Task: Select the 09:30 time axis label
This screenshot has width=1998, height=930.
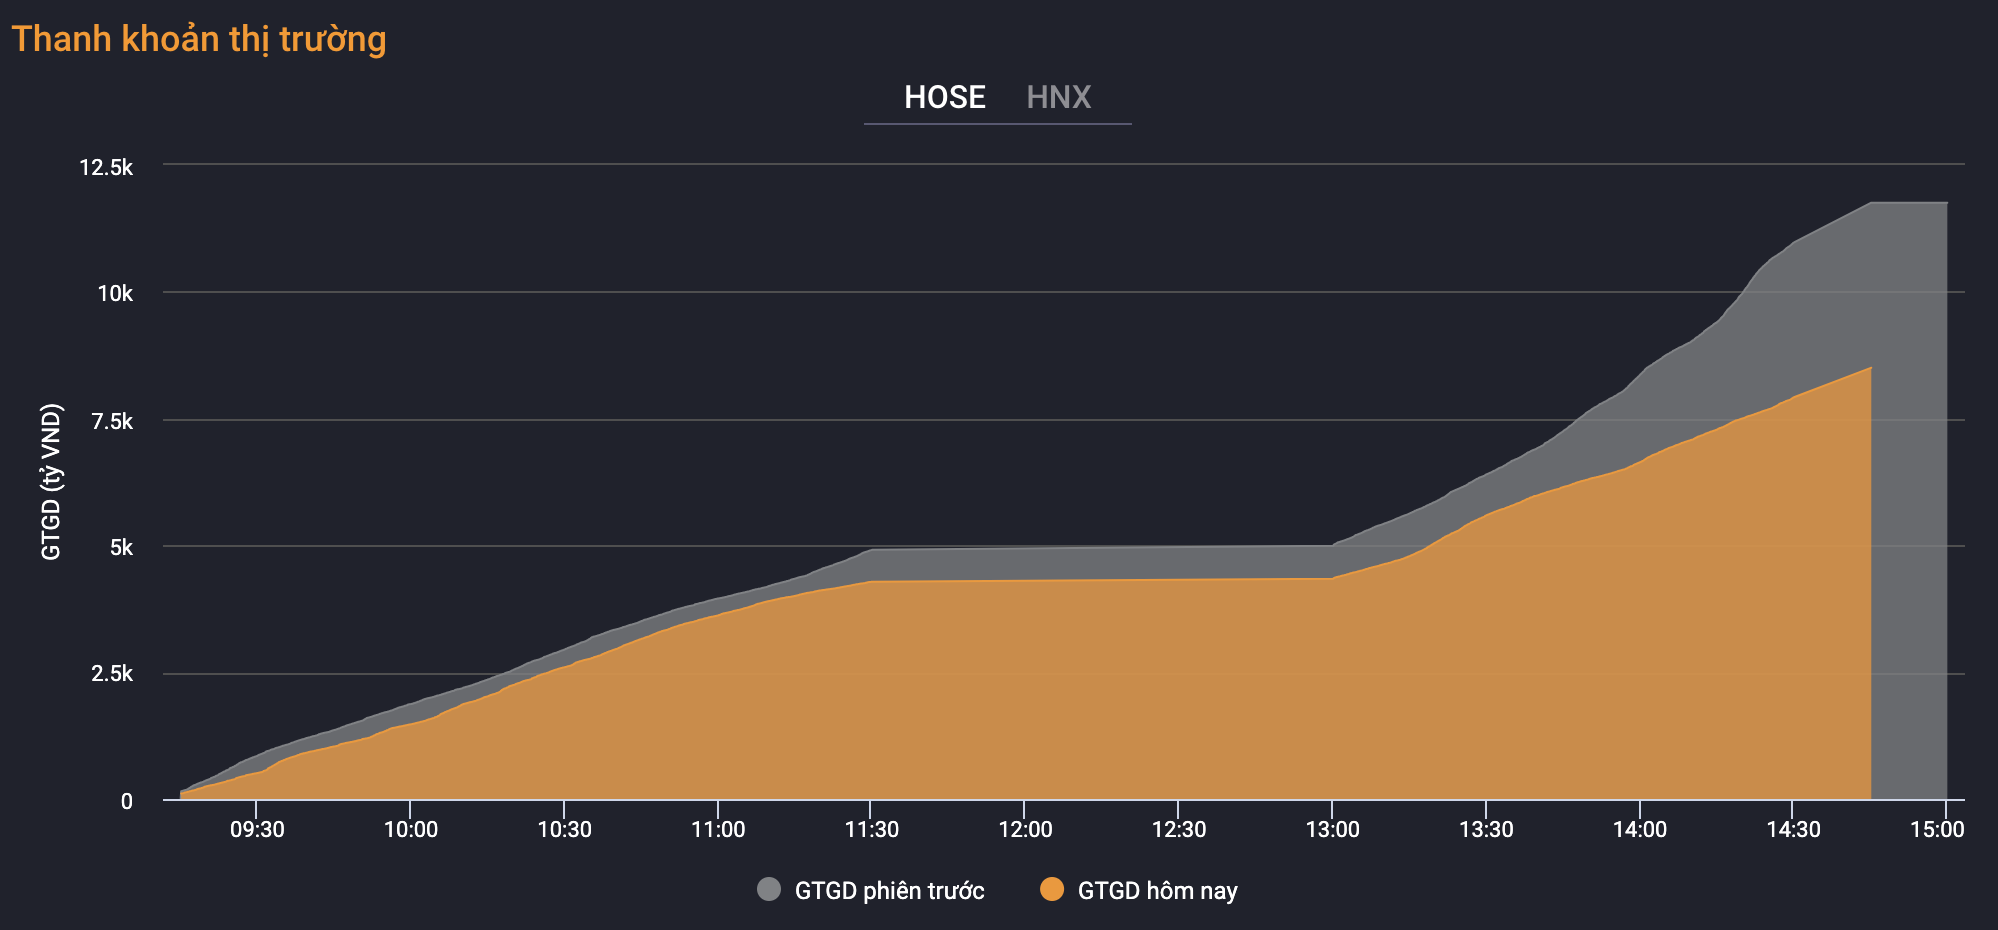Action: click(257, 829)
